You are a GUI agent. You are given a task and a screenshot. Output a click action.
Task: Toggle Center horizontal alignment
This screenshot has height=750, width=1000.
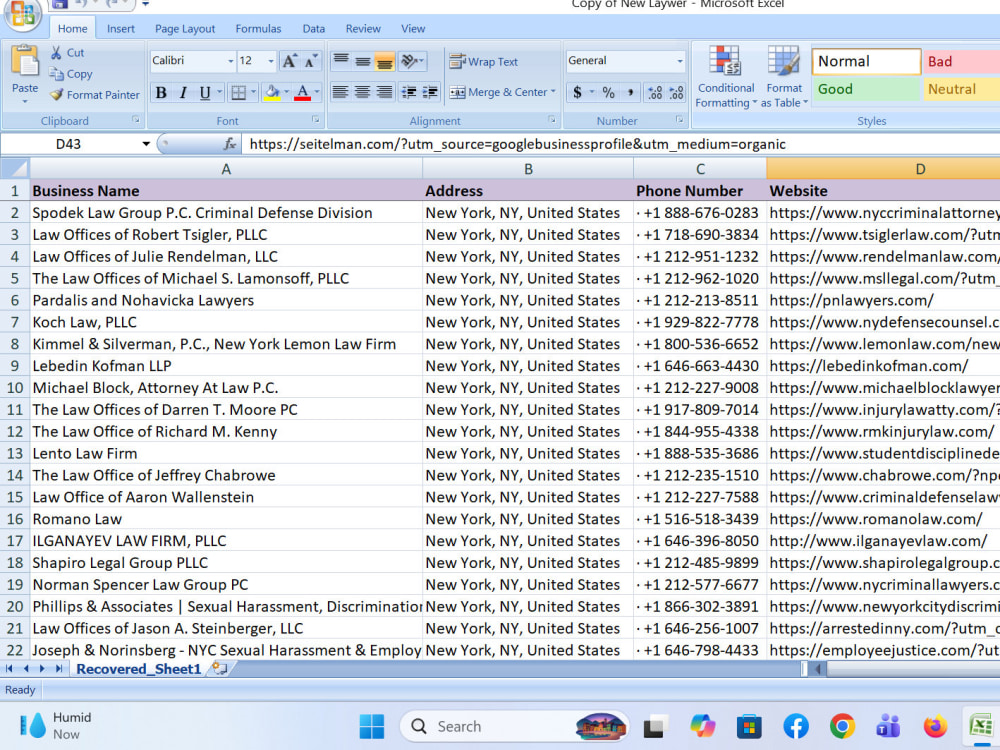pos(363,92)
